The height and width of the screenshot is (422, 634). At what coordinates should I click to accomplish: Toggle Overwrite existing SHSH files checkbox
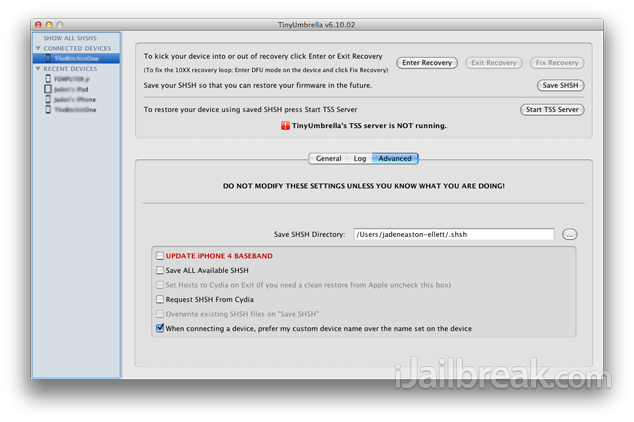[x=160, y=314]
